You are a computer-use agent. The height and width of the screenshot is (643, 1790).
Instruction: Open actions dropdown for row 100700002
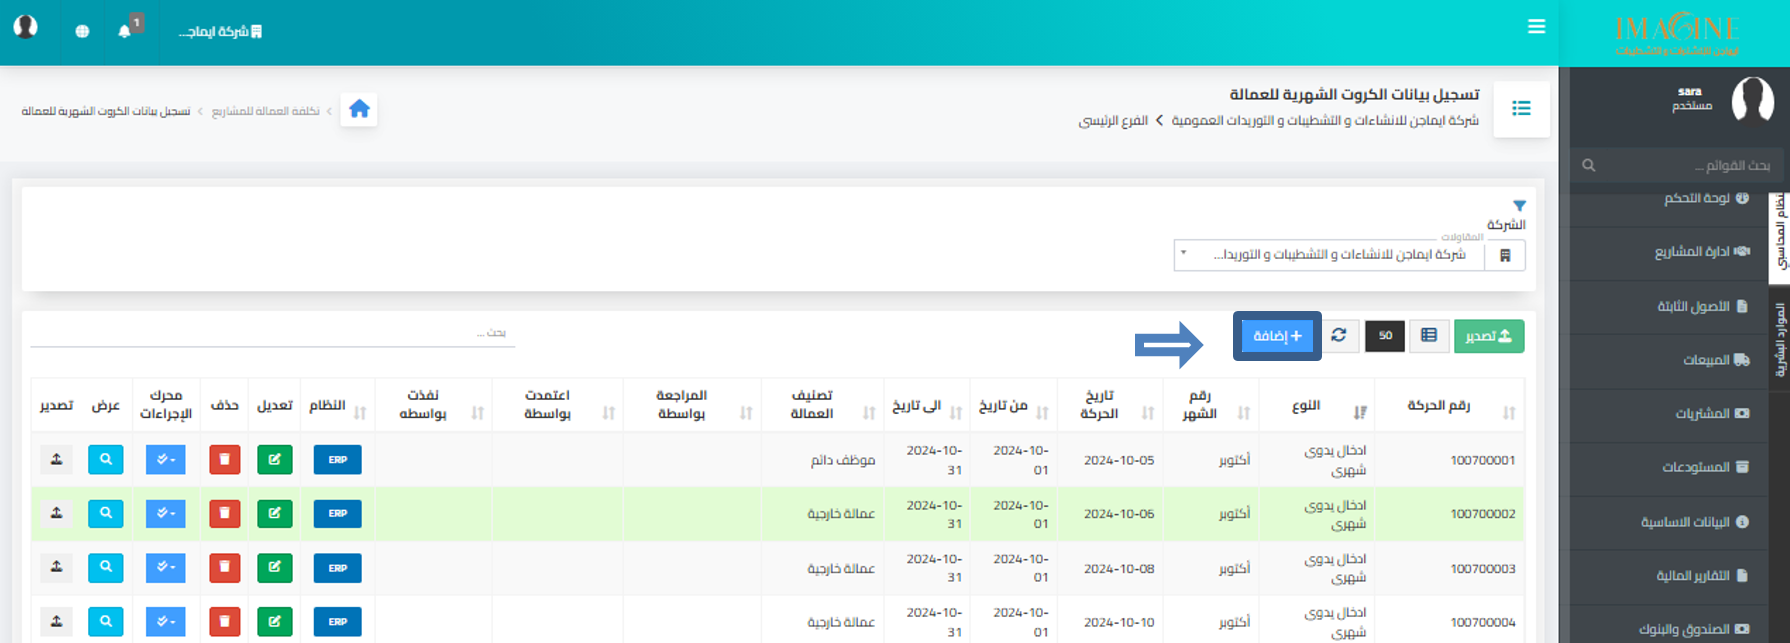coord(166,514)
